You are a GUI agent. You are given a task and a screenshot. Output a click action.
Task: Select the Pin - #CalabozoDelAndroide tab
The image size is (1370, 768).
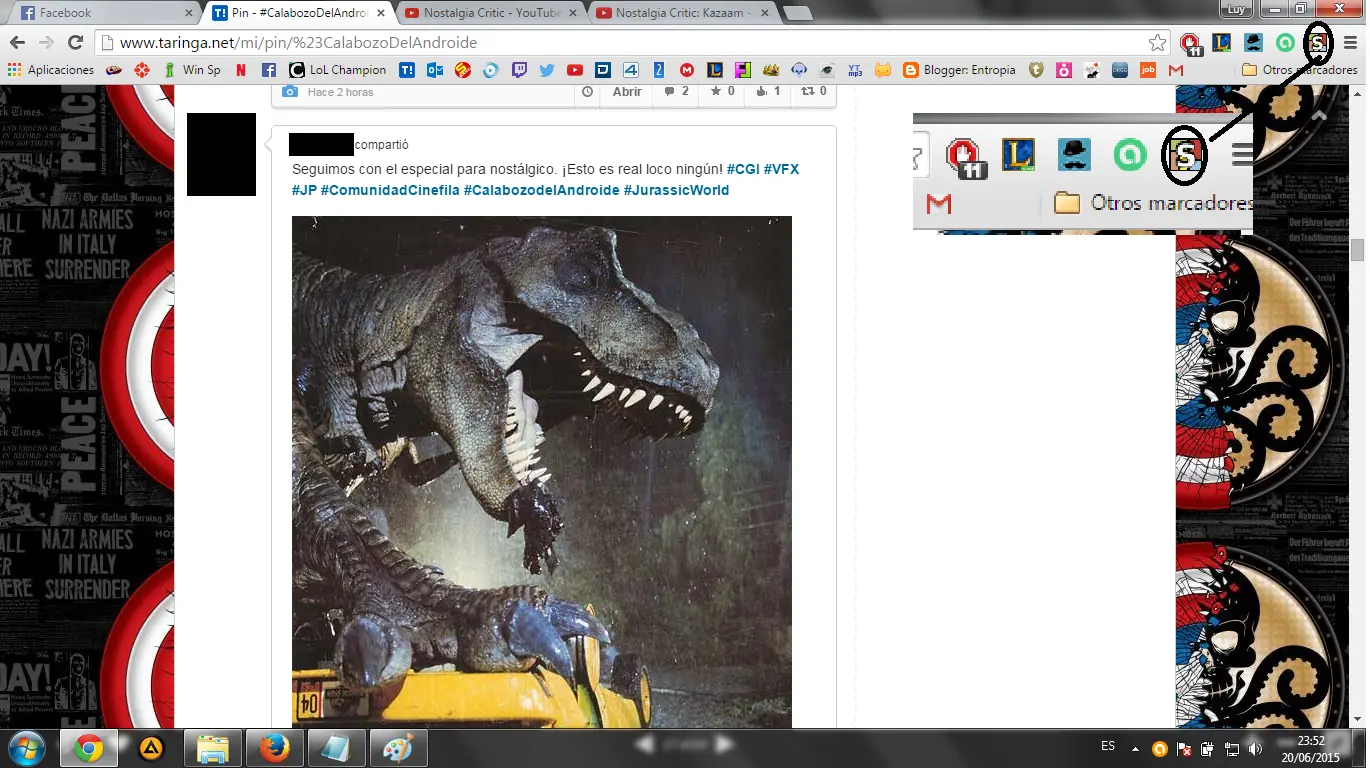tap(297, 13)
